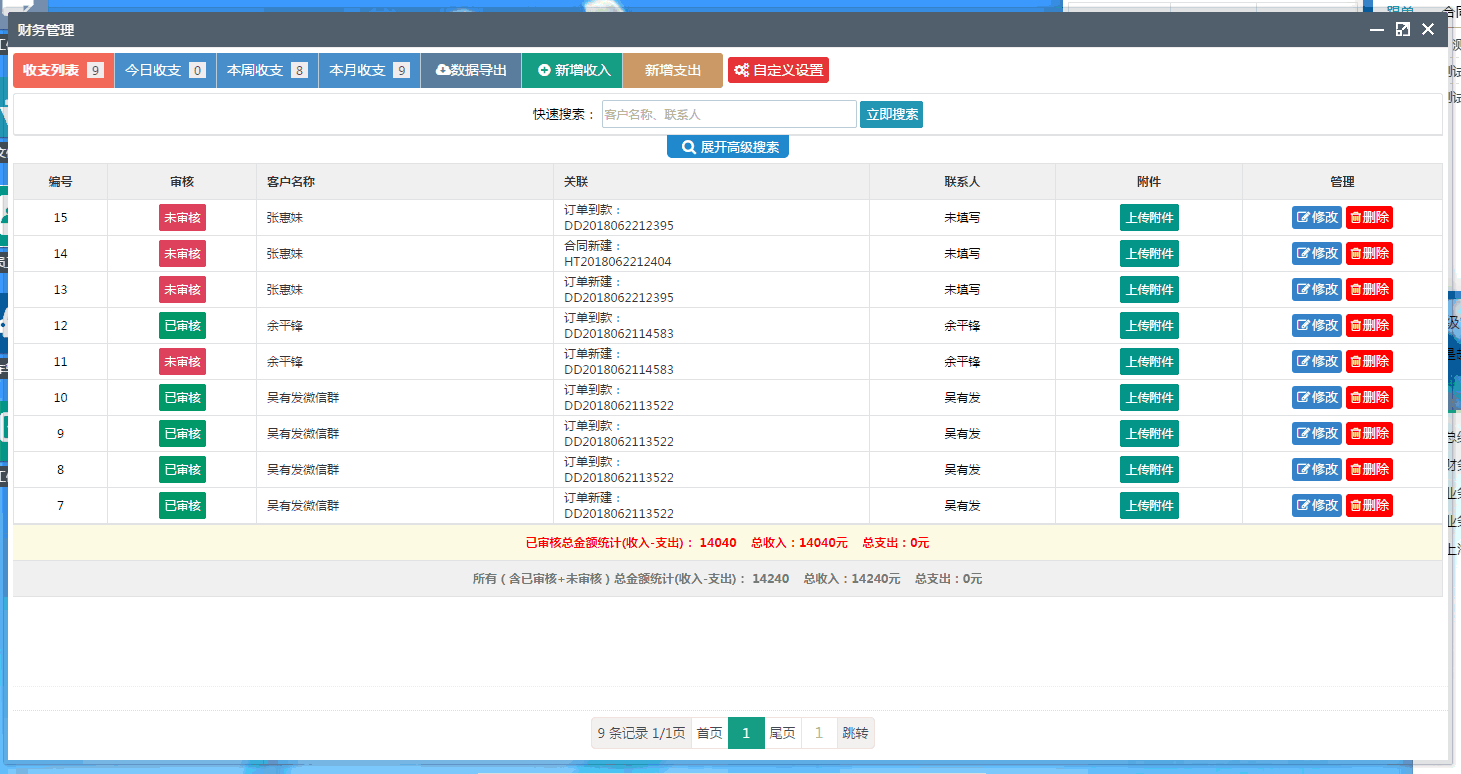
Task: Toggle 未审核 status for record 15
Action: (182, 218)
